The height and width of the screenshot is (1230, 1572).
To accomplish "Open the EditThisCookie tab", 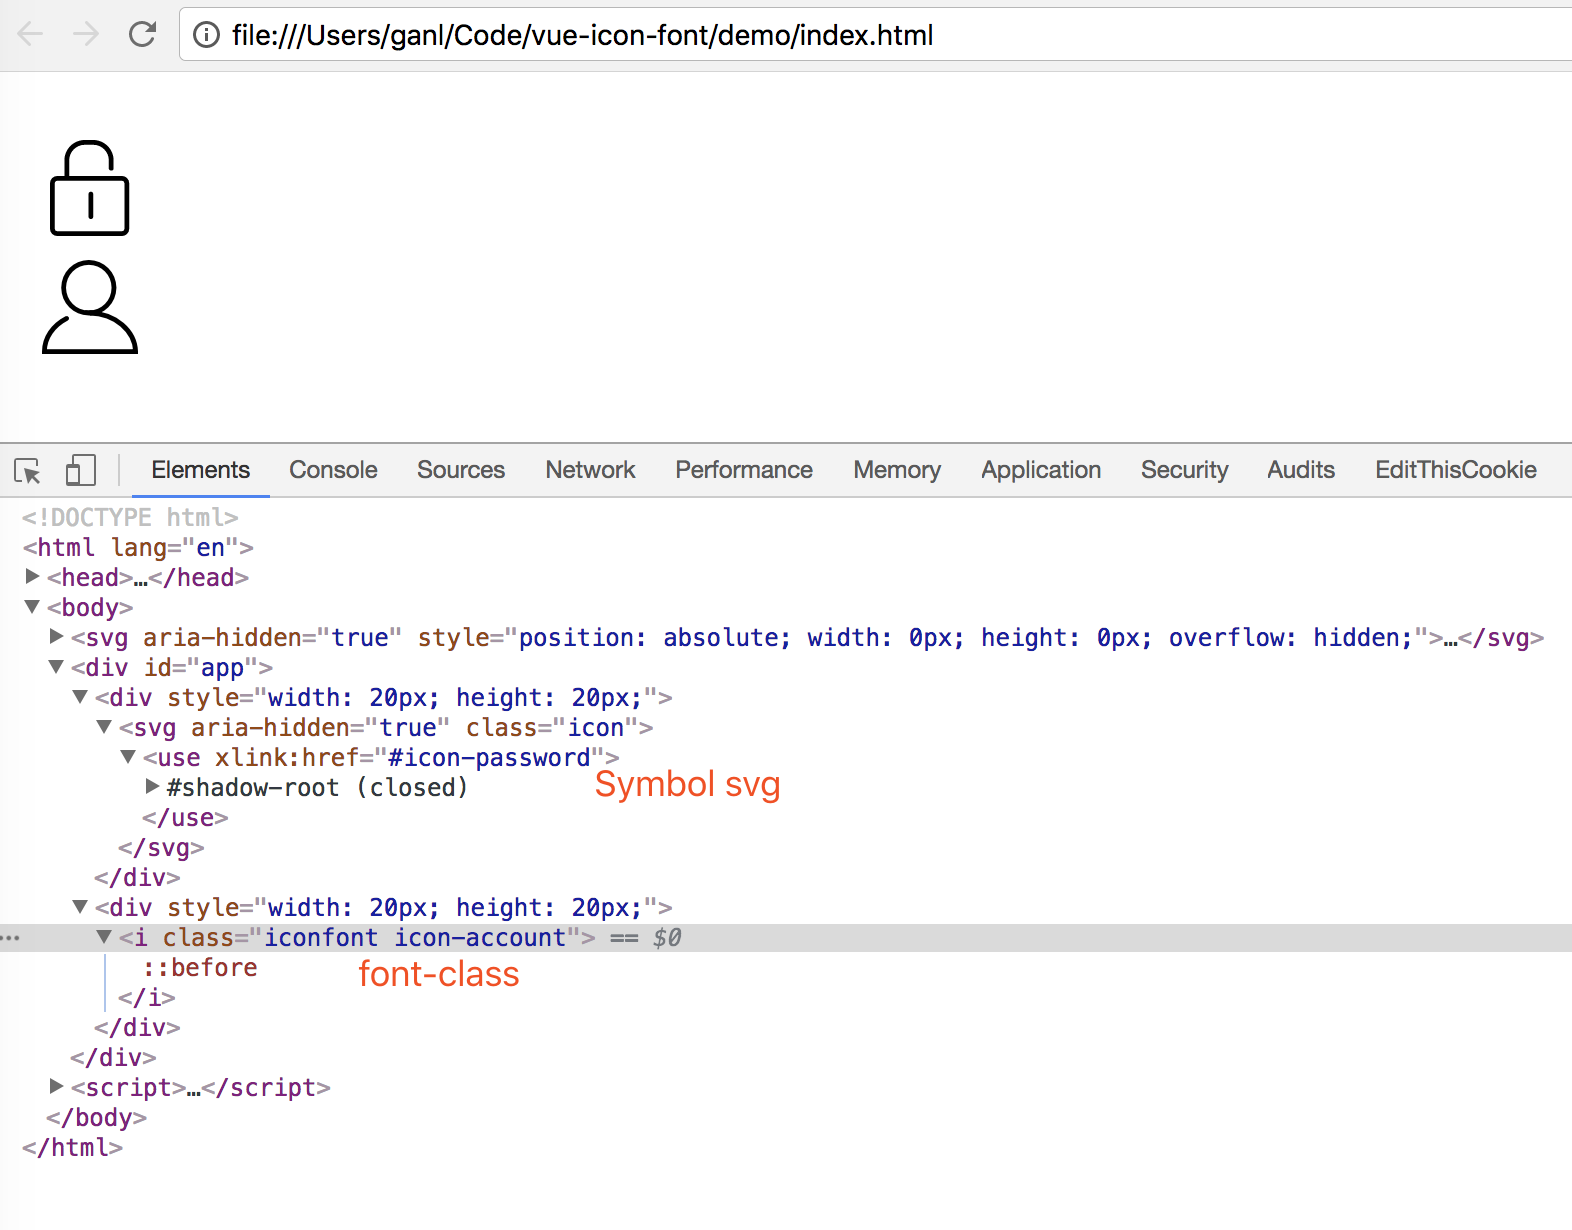I will 1456,470.
